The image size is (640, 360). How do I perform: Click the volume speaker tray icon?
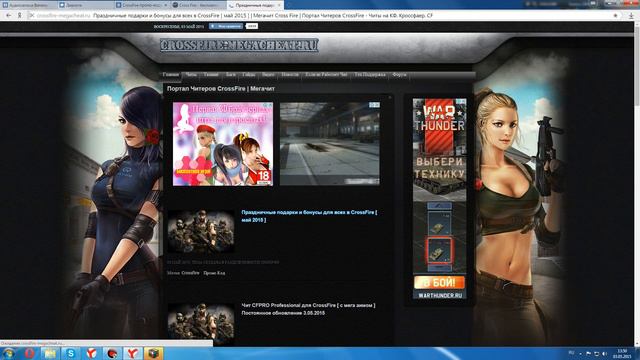pyautogui.click(x=604, y=353)
